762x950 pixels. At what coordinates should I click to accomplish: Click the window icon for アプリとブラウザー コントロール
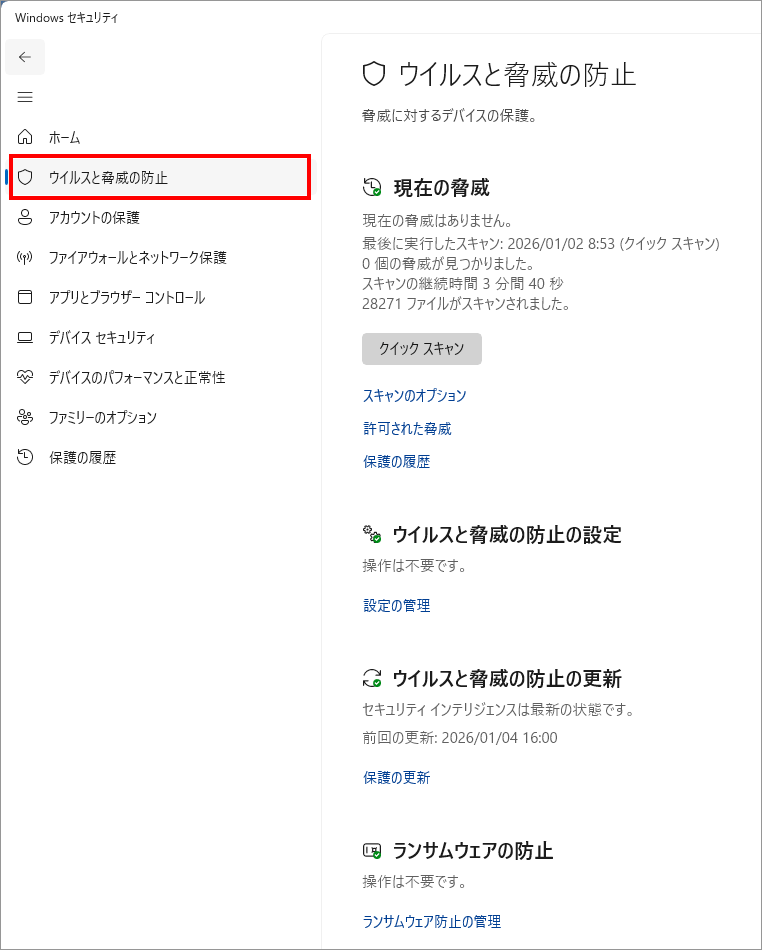[x=26, y=297]
